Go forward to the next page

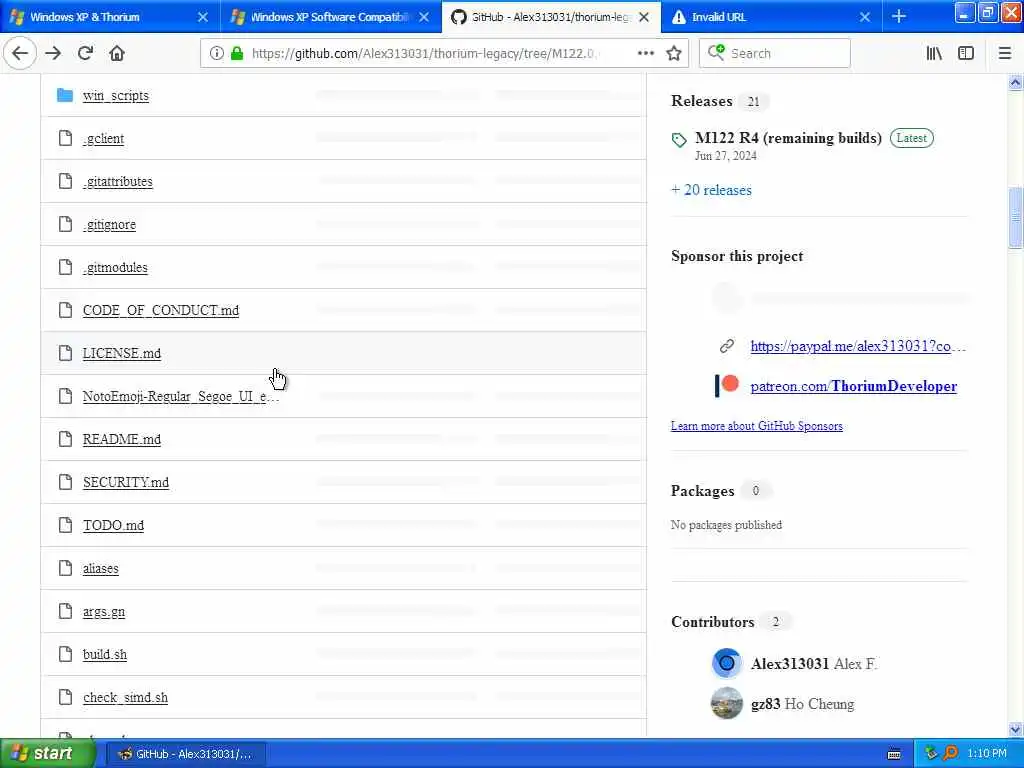pos(54,54)
